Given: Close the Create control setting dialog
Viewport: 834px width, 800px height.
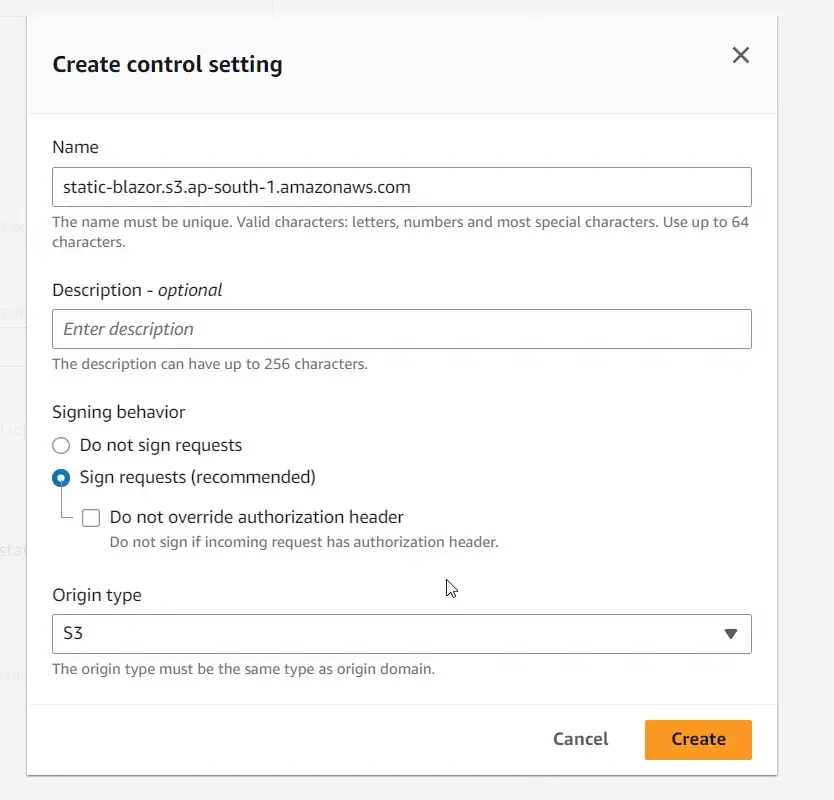Looking at the screenshot, I should [740, 55].
